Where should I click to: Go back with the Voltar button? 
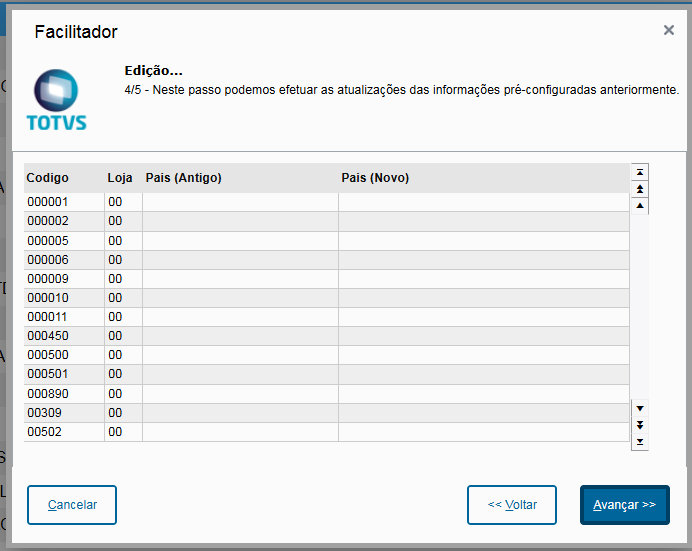tap(512, 505)
